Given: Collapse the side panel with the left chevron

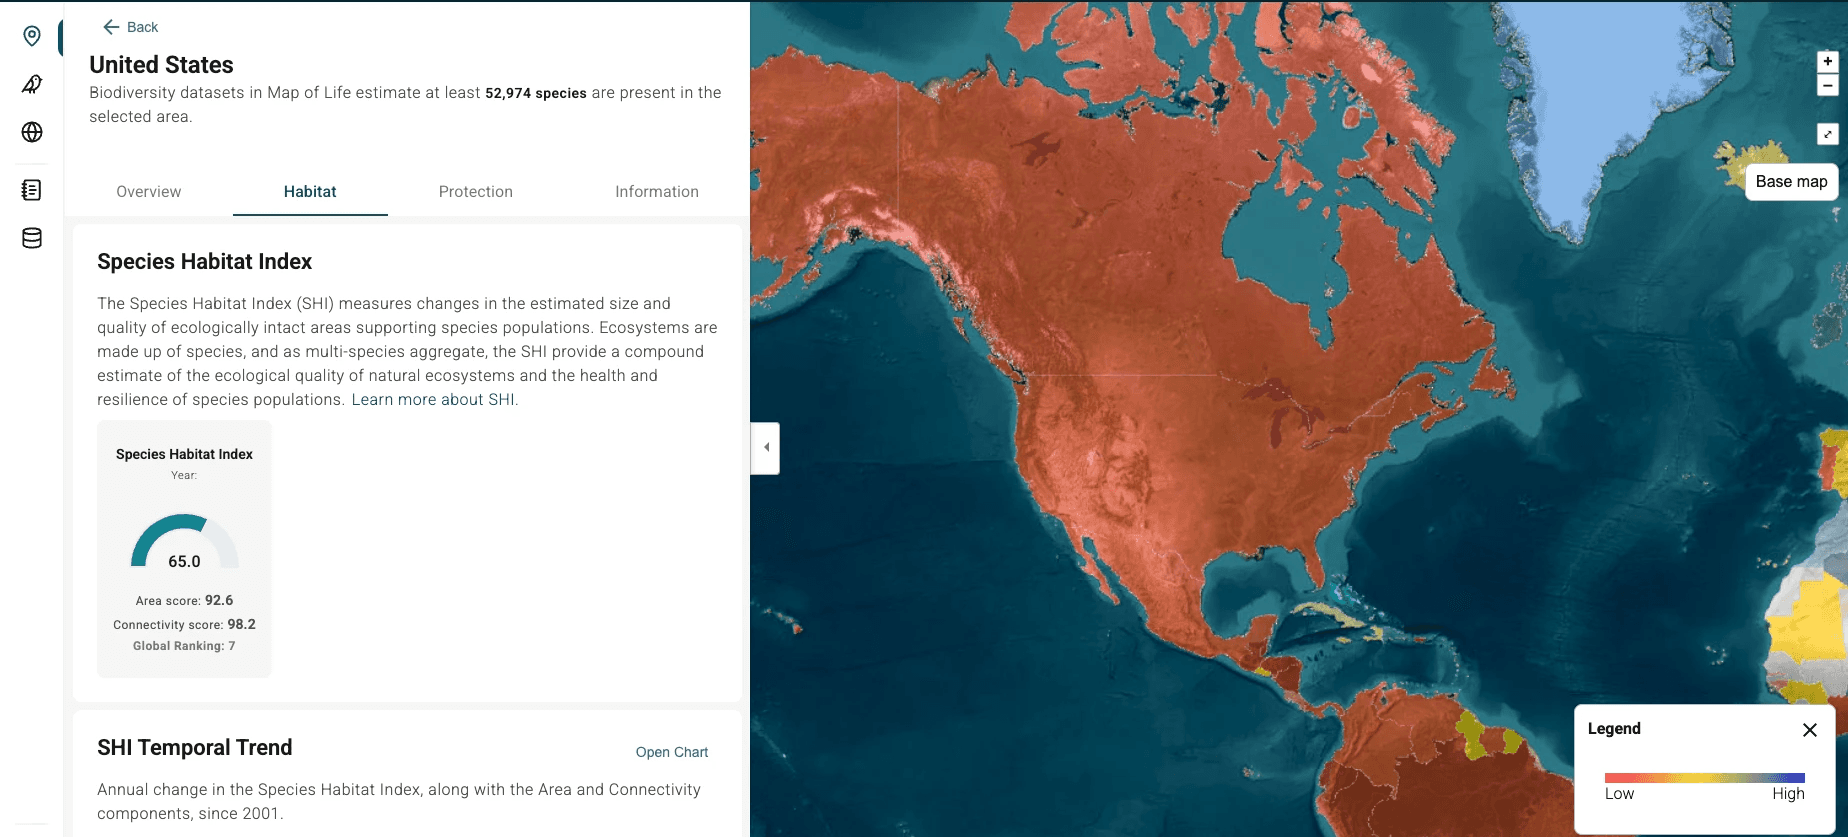Looking at the screenshot, I should tap(765, 448).
